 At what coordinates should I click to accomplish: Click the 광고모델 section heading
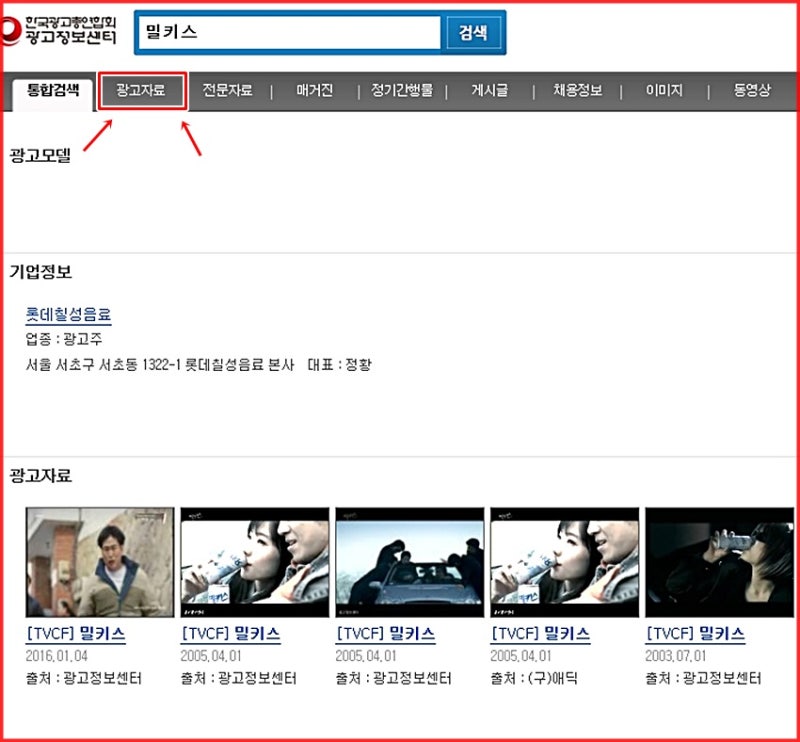pyautogui.click(x=40, y=155)
